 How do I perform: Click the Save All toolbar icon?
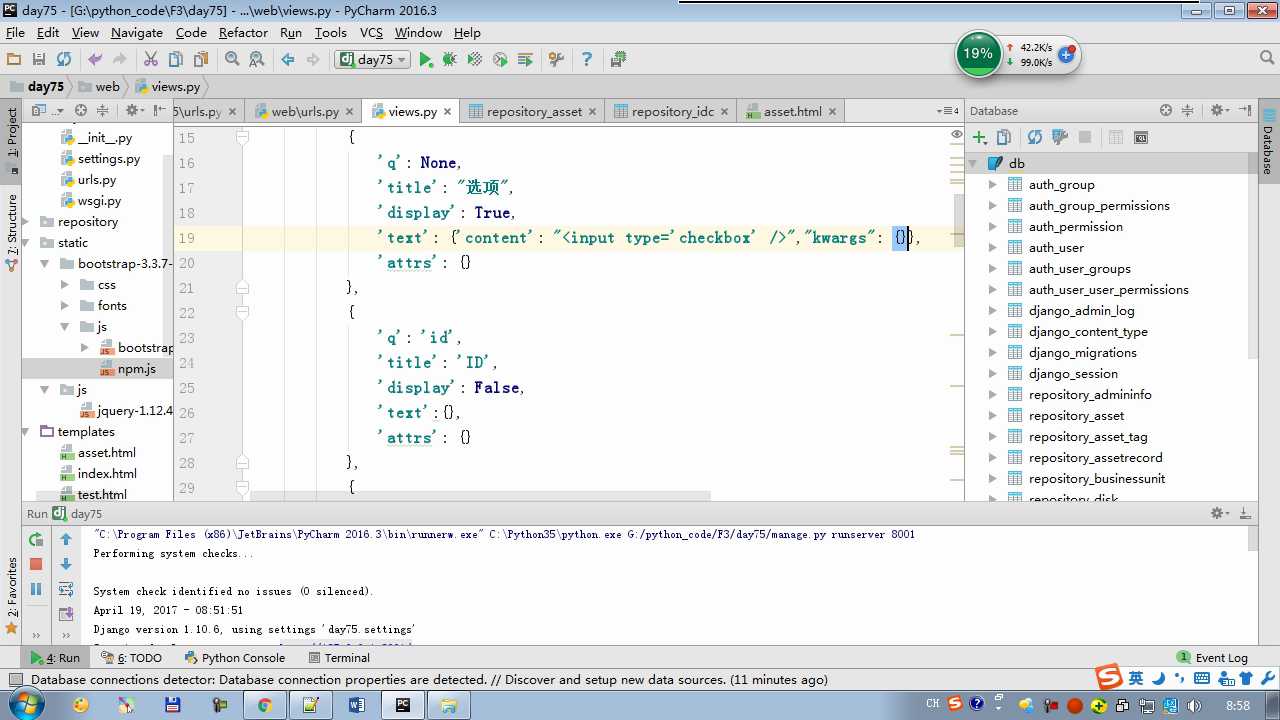pos(39,60)
